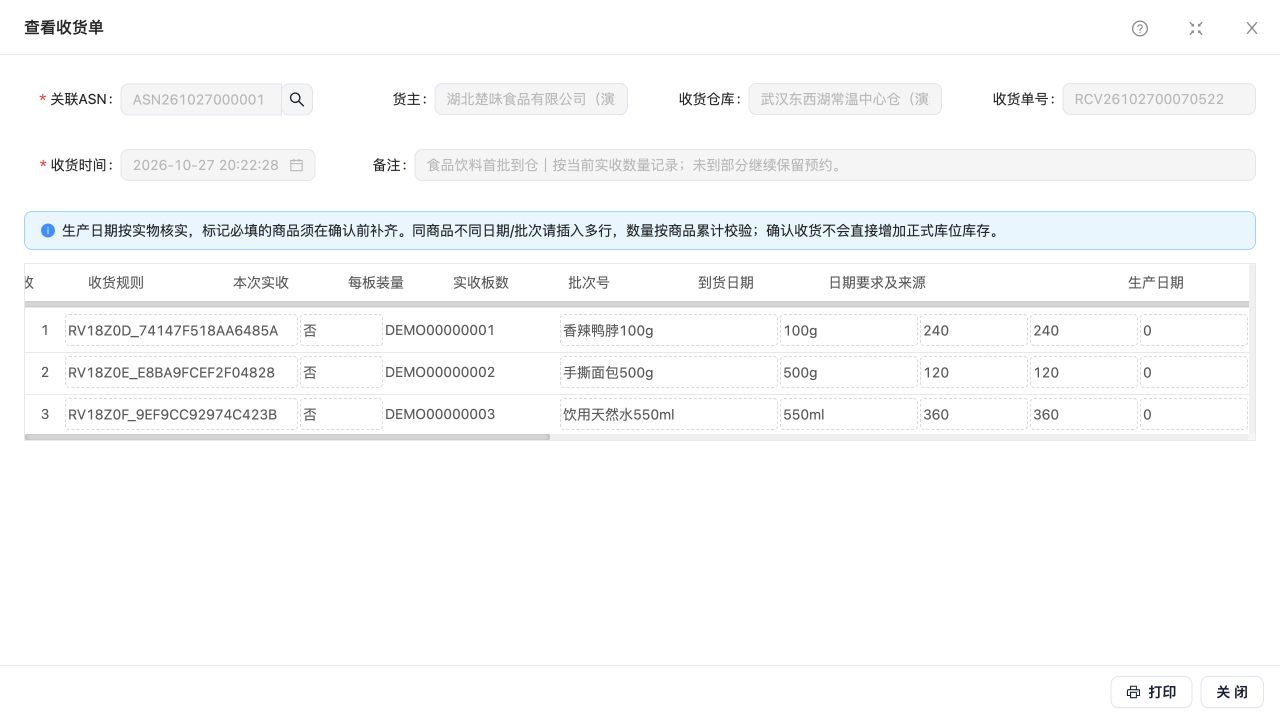The image size is (1280, 720).
Task: Click the 500g specification cell
Action: tap(849, 372)
